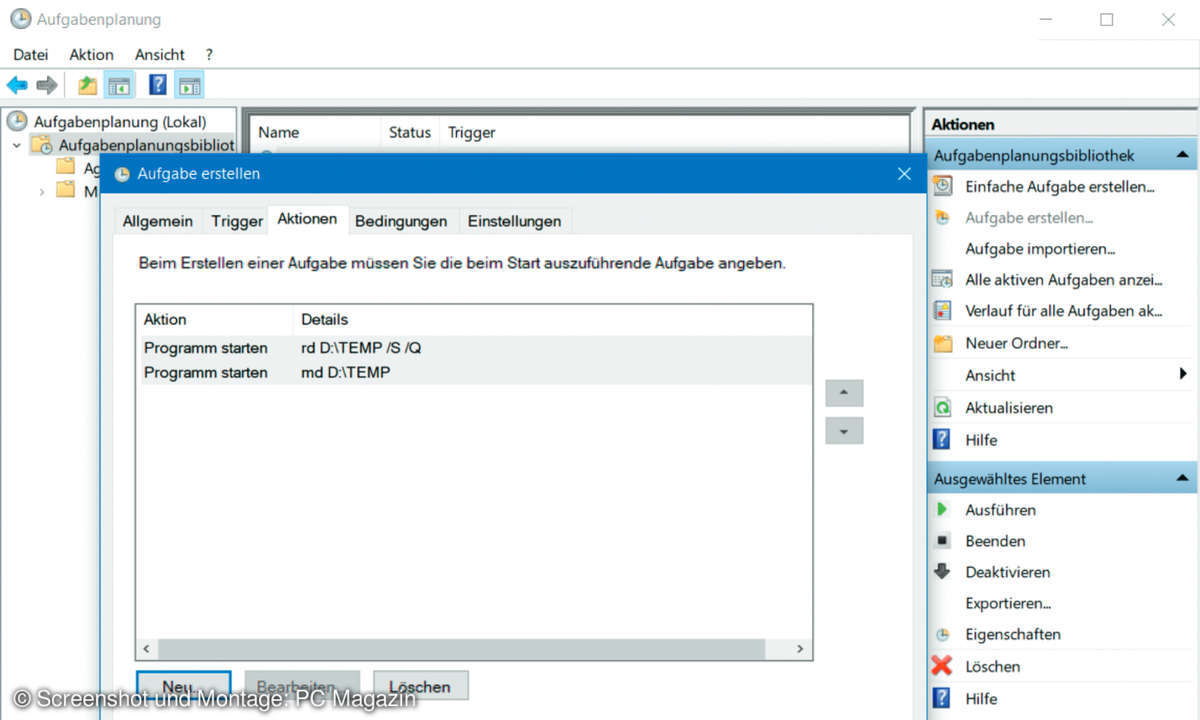Collapse the Ausgewähltes Element section

point(1182,478)
